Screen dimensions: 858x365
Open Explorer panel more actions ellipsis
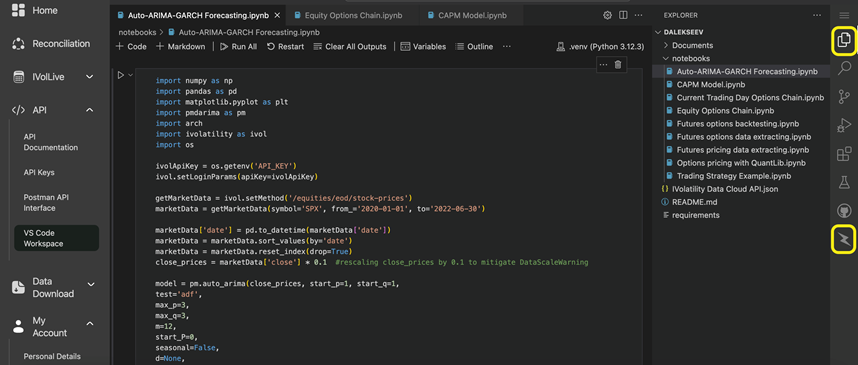click(x=817, y=15)
